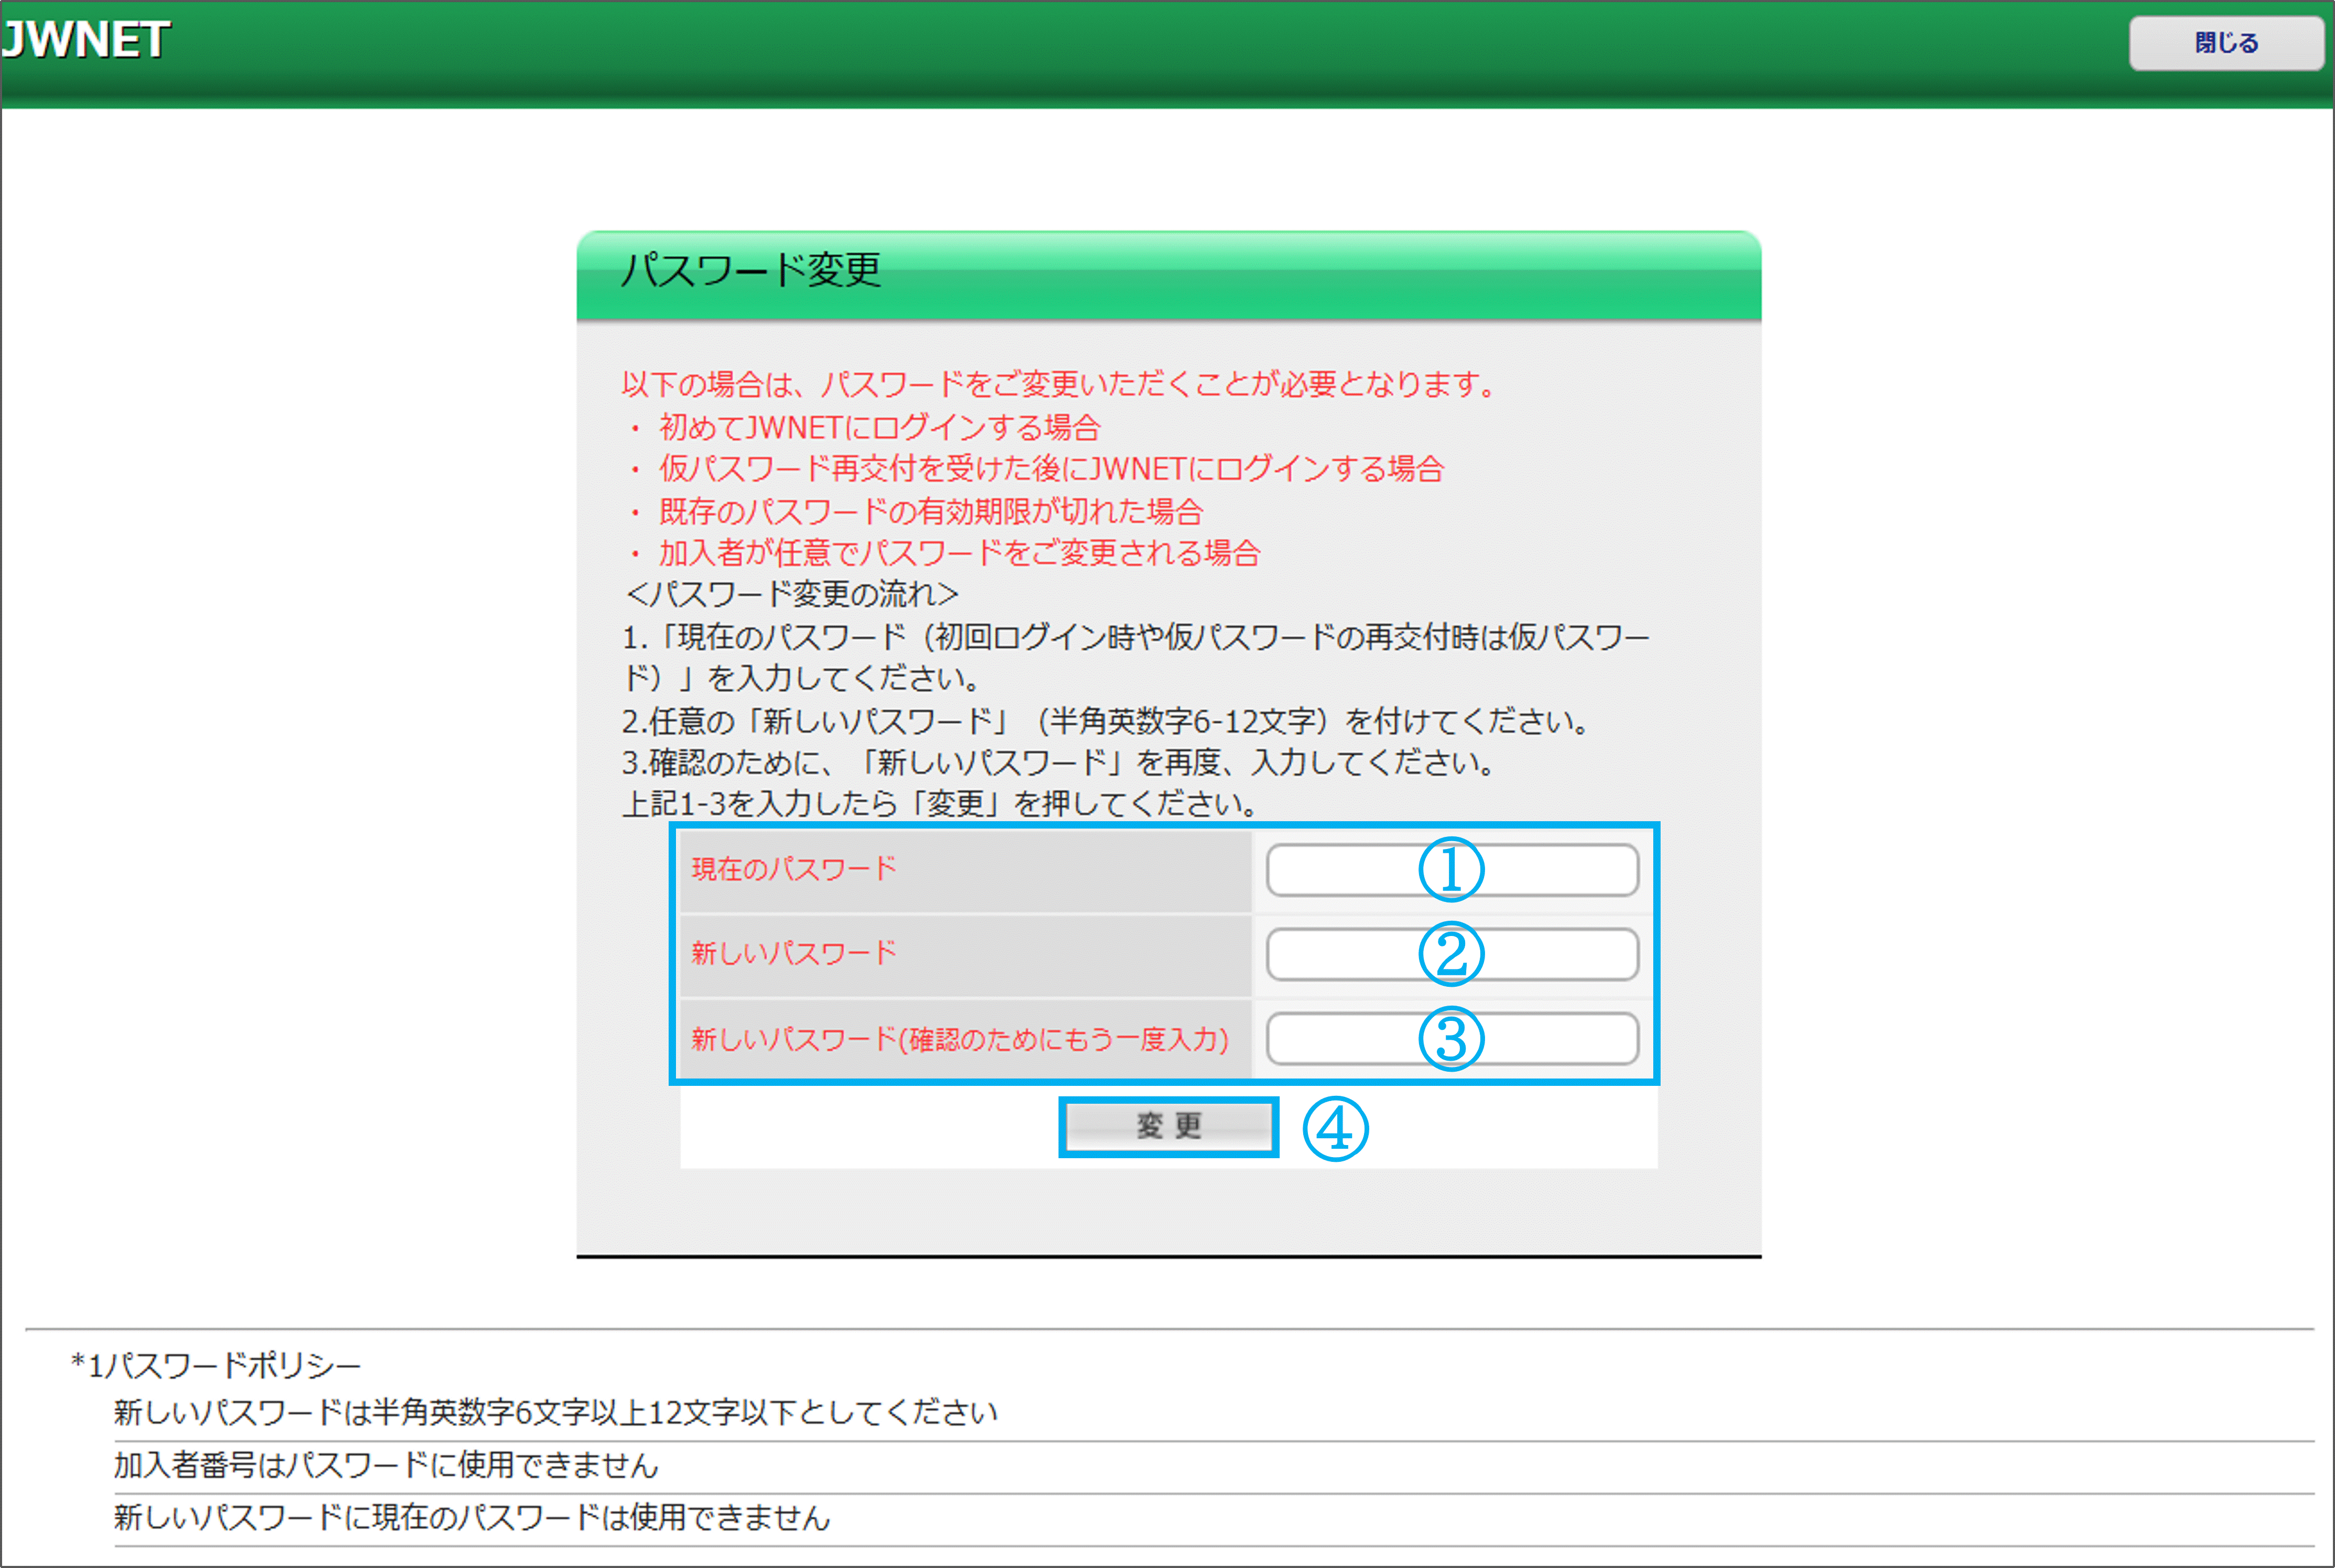Click the <パスワード変更の流れ> heading text
Image resolution: width=2335 pixels, height=1568 pixels.
[791, 595]
